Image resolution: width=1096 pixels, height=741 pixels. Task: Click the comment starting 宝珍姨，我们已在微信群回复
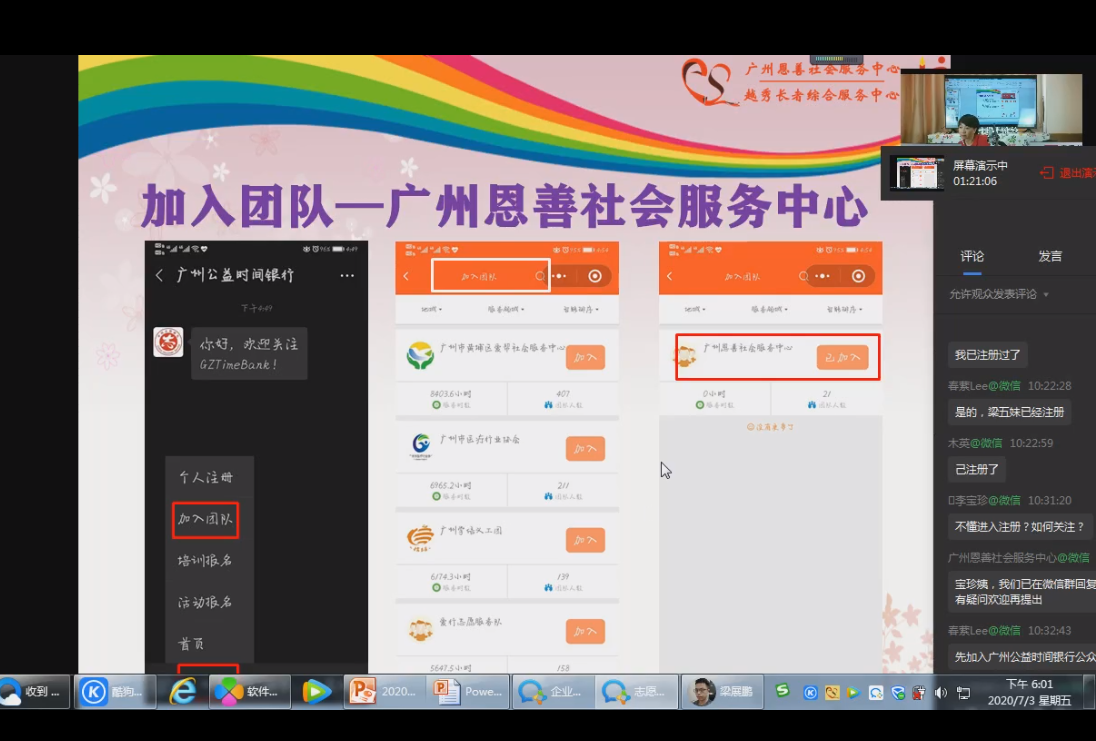point(1022,591)
